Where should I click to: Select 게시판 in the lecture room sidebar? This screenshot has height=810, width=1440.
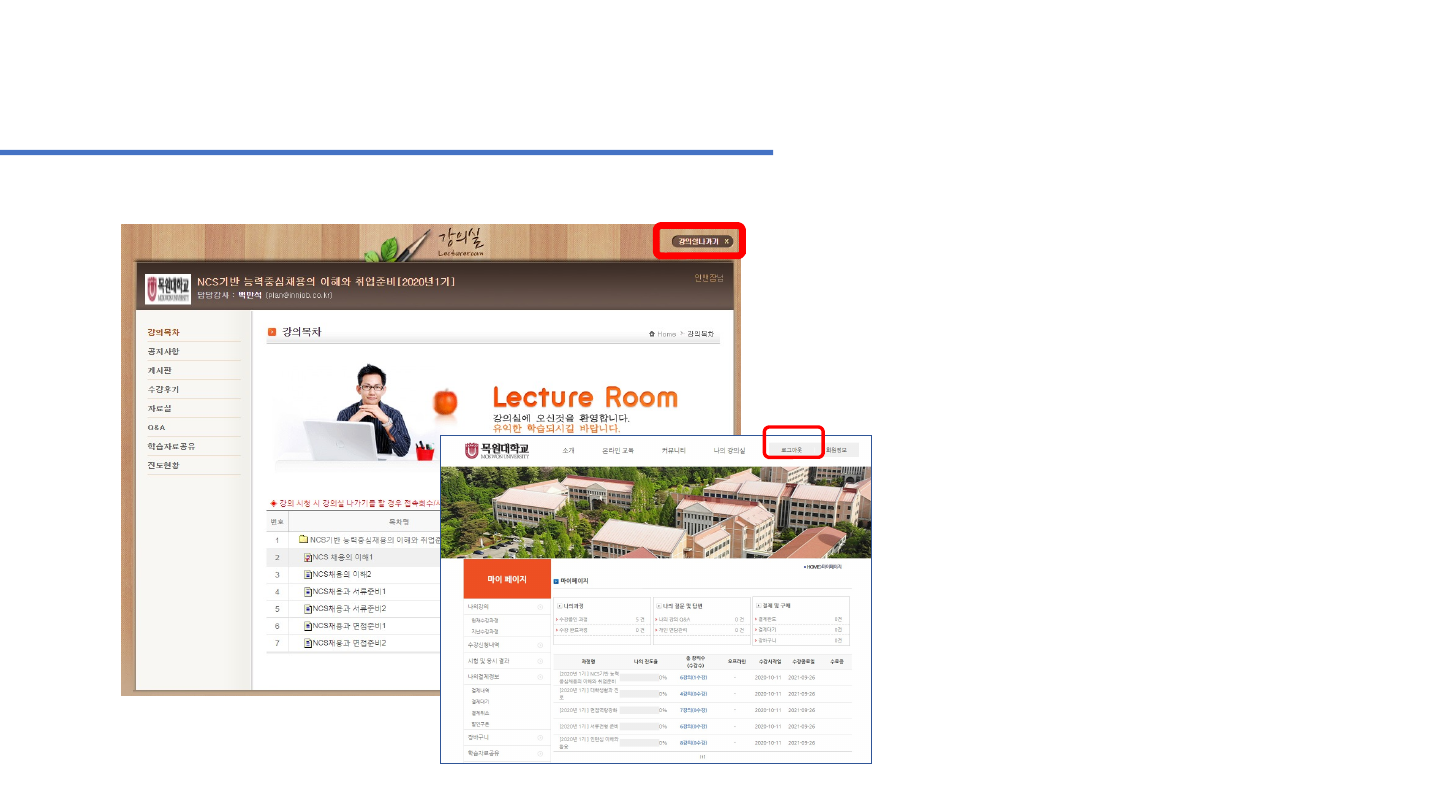pyautogui.click(x=160, y=370)
